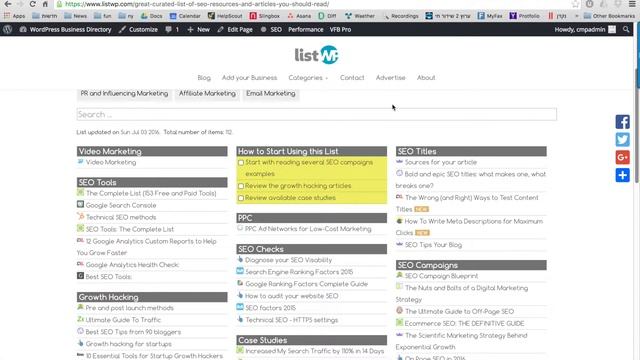This screenshot has width=640, height=360.
Task: Open WordPress Business Directory site menu
Action: pyautogui.click(x=66, y=29)
